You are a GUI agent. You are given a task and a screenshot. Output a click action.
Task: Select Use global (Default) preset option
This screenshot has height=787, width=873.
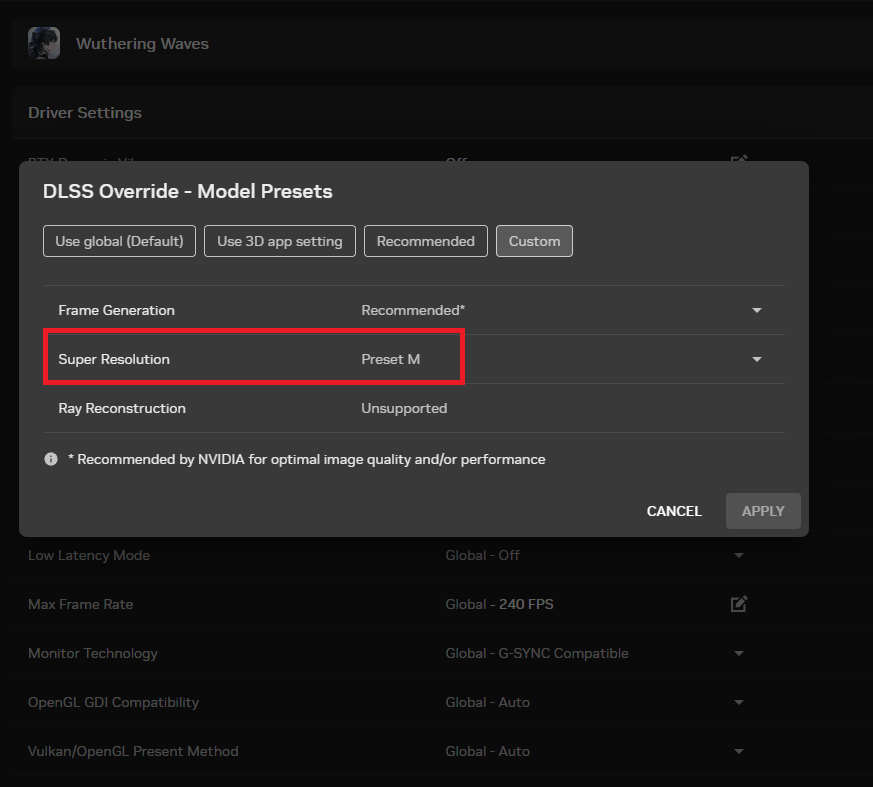click(x=119, y=241)
